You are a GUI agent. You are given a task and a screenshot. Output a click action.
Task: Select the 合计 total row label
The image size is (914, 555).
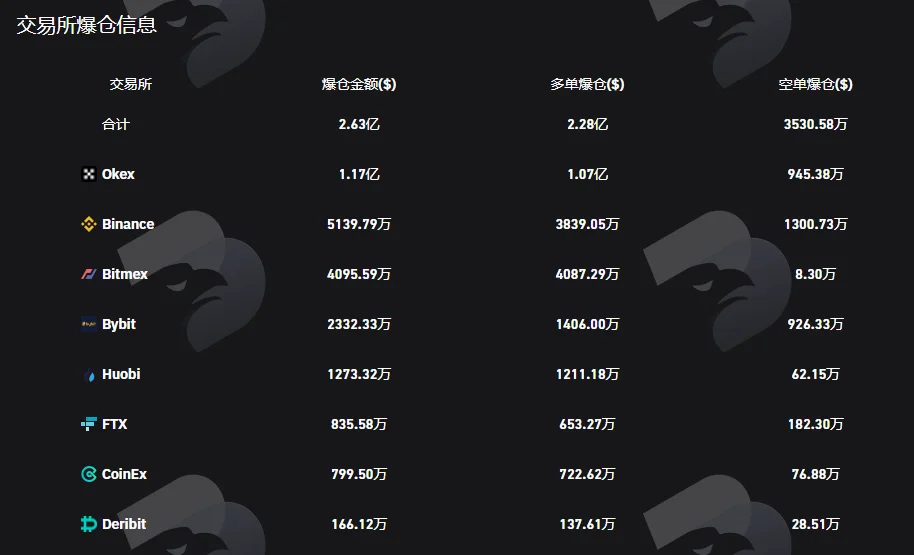(115, 124)
